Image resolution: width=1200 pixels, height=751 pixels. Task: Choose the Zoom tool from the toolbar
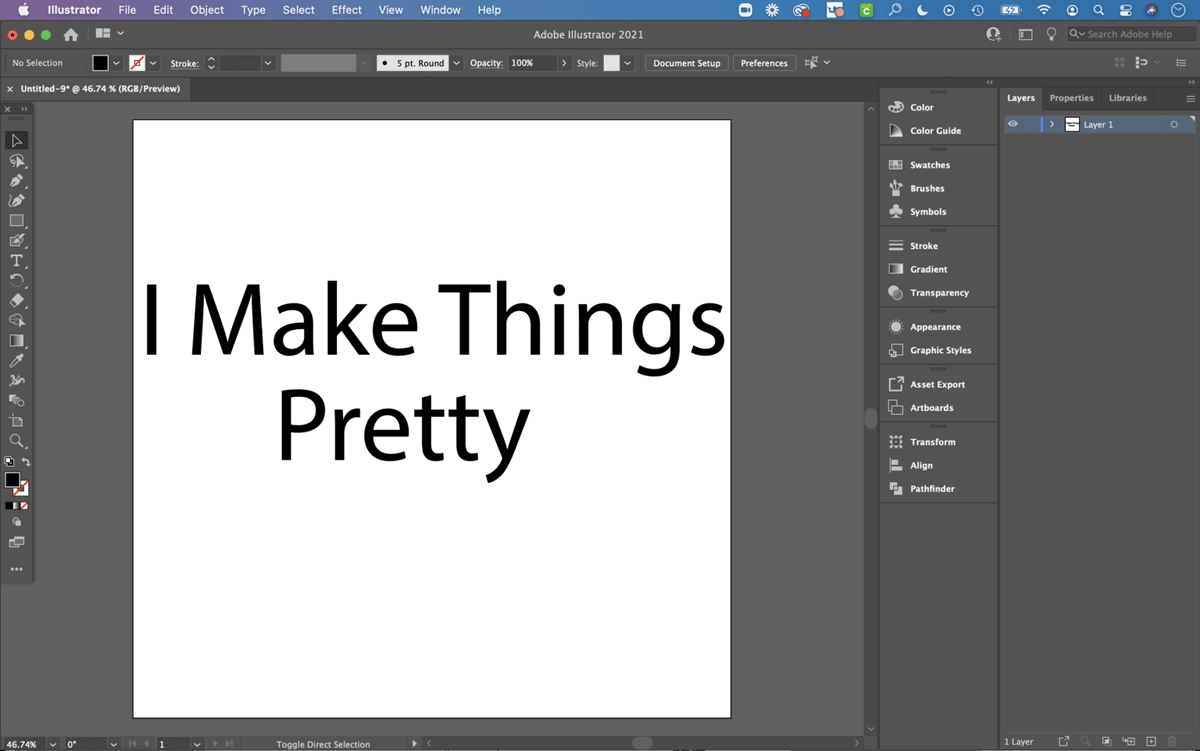click(x=16, y=440)
